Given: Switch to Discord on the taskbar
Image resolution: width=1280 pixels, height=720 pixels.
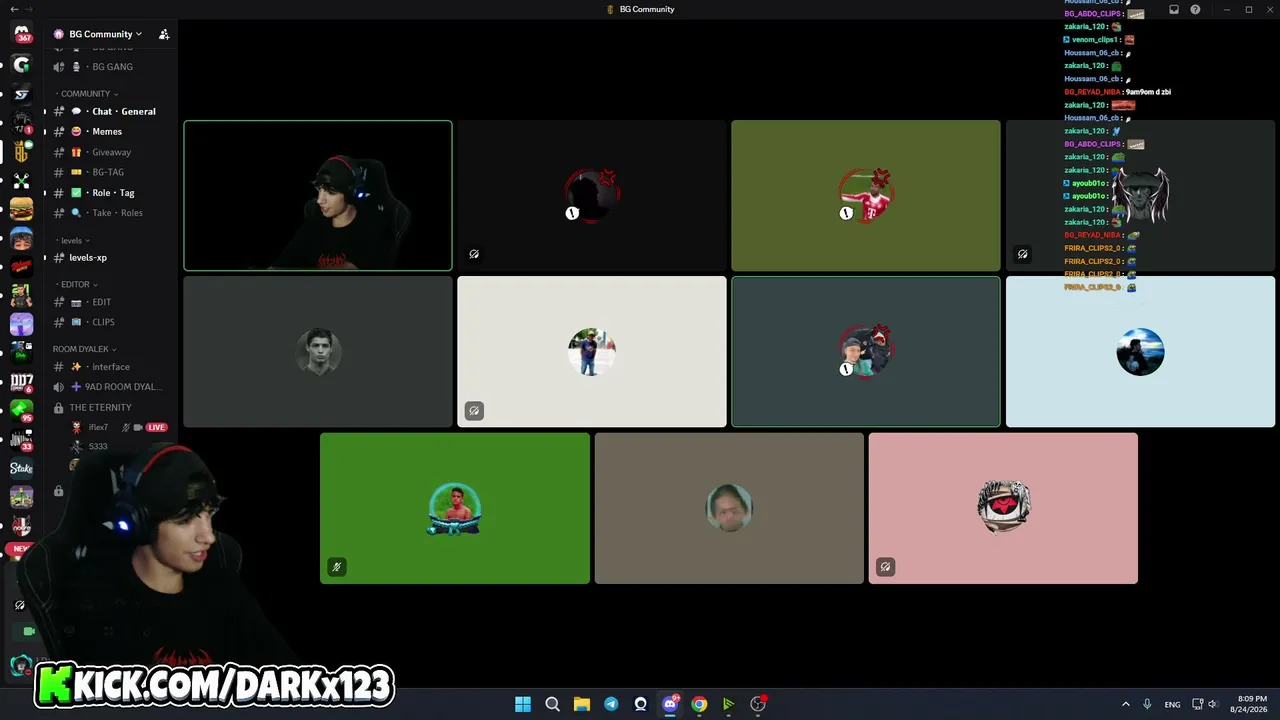Looking at the screenshot, I should [670, 704].
